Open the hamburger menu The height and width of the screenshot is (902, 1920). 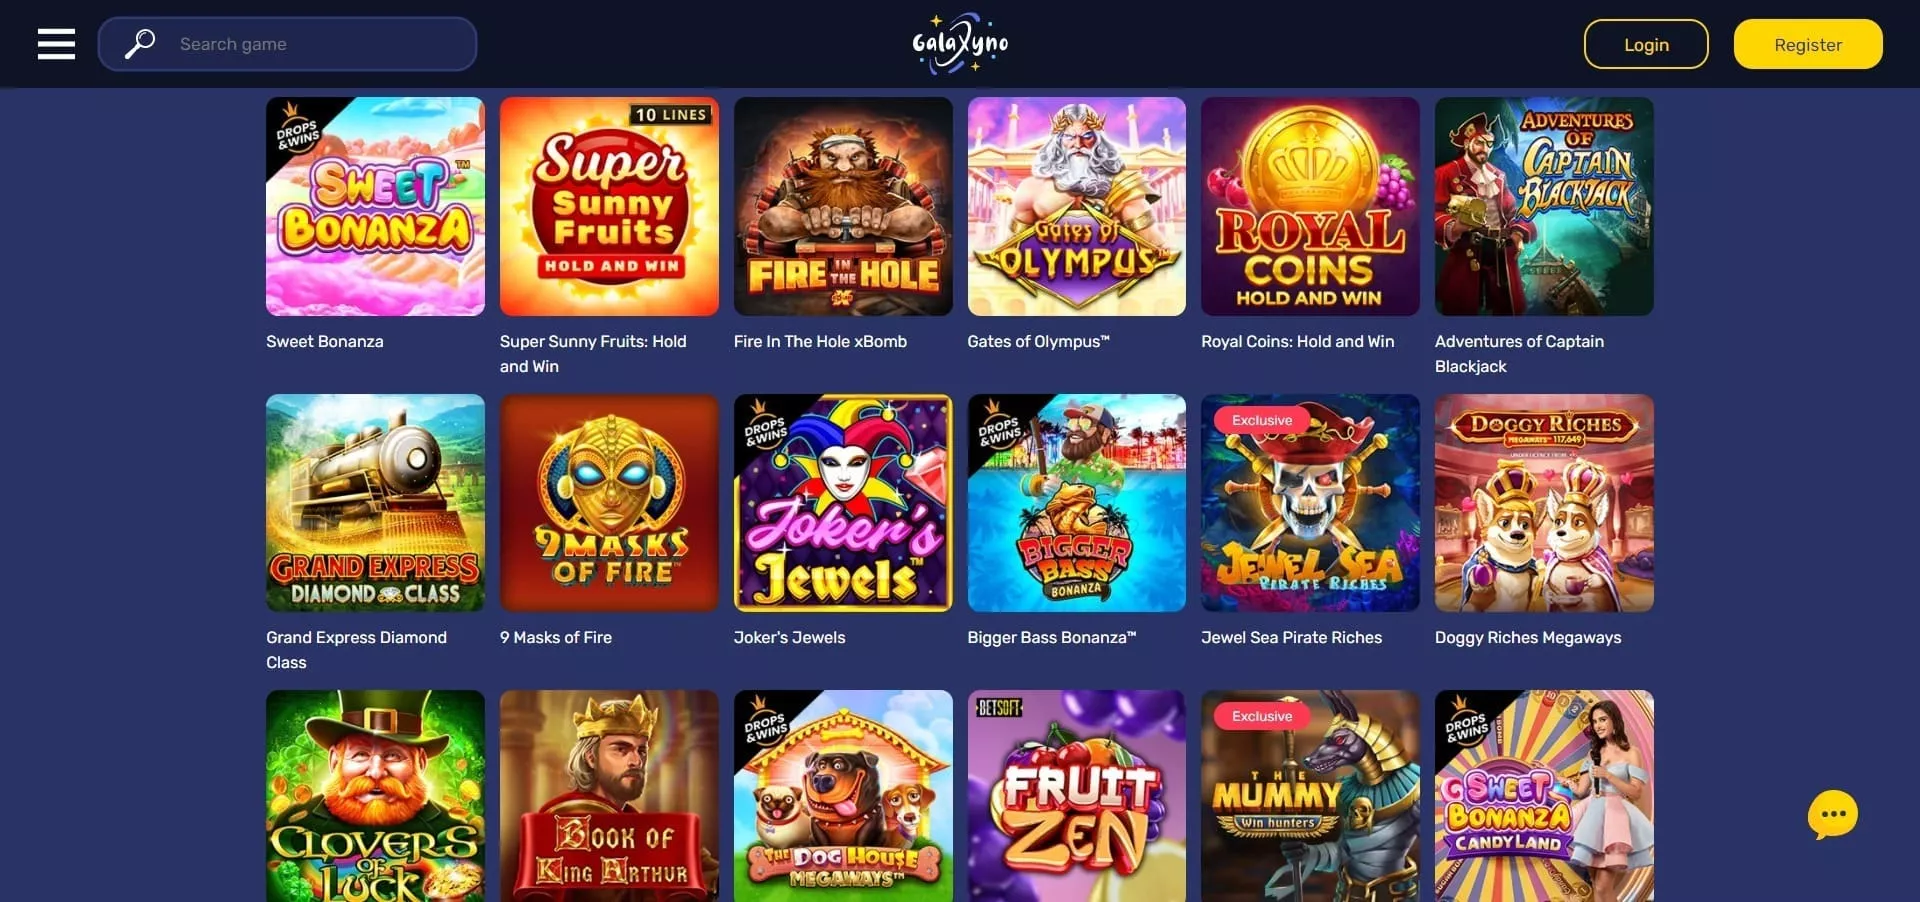(x=56, y=44)
